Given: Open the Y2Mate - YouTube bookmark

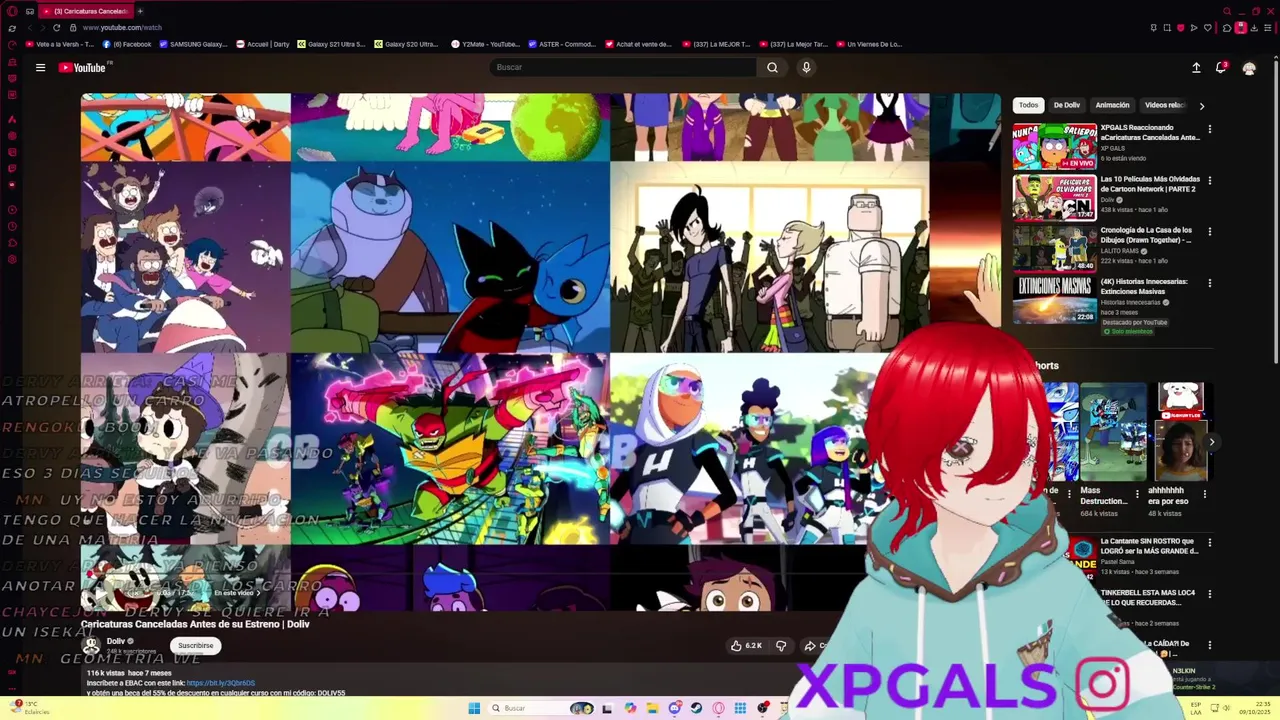Looking at the screenshot, I should click(486, 44).
